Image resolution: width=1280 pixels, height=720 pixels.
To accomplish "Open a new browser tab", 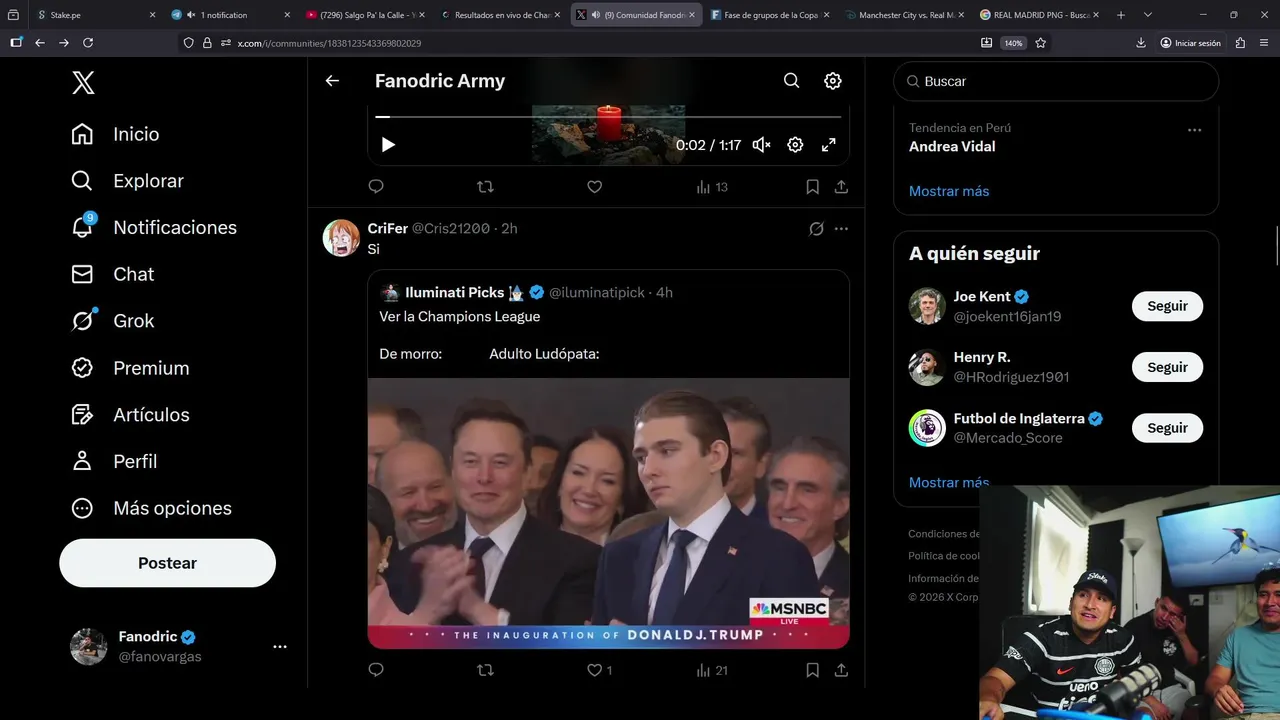I will click(1120, 15).
